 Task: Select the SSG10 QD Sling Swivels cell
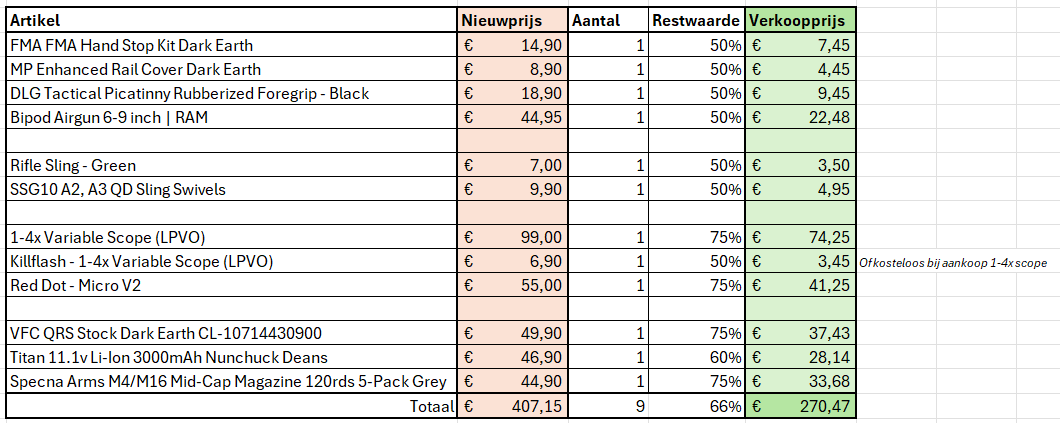(230, 189)
